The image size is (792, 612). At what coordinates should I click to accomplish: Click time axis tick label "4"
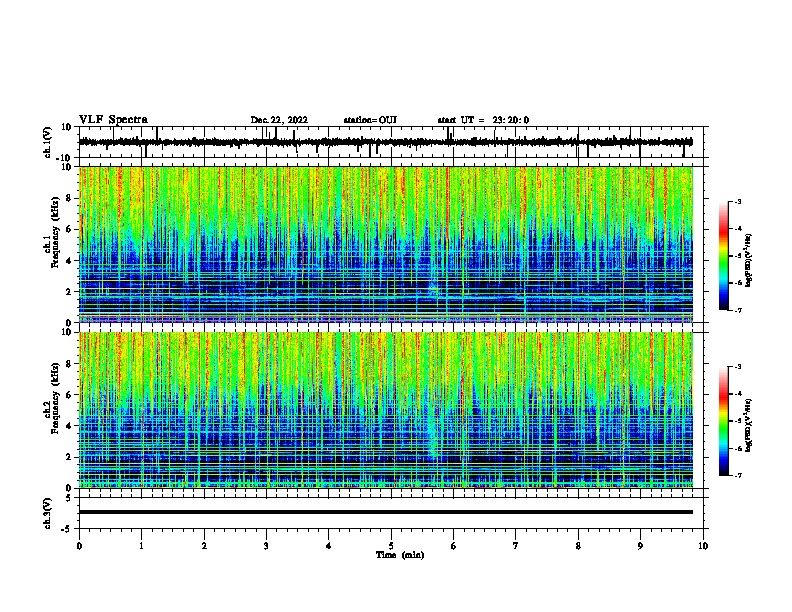[x=329, y=546]
